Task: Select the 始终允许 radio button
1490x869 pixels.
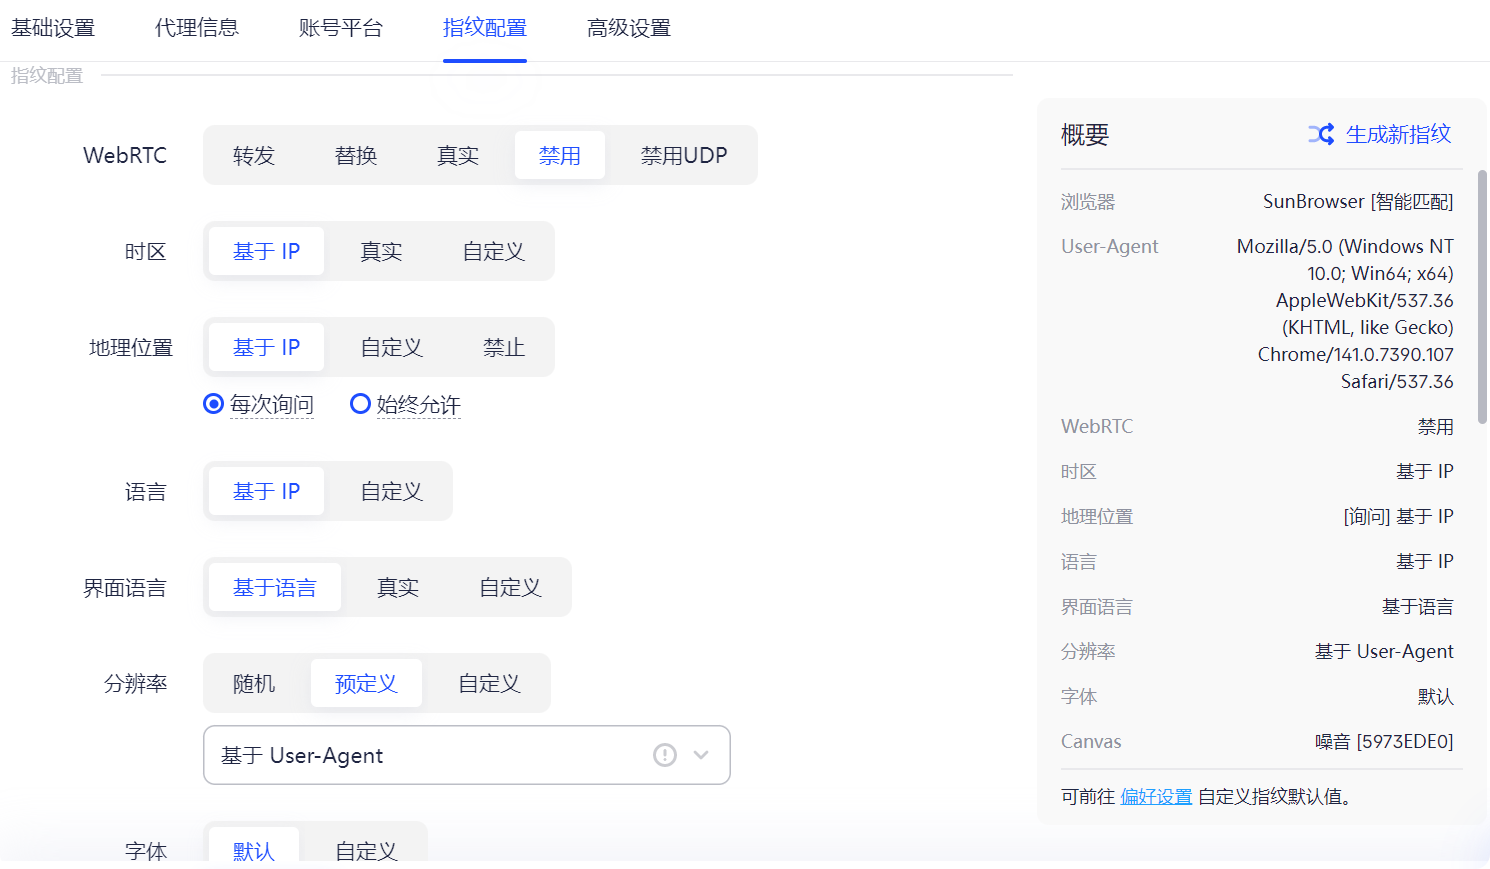Action: point(360,404)
